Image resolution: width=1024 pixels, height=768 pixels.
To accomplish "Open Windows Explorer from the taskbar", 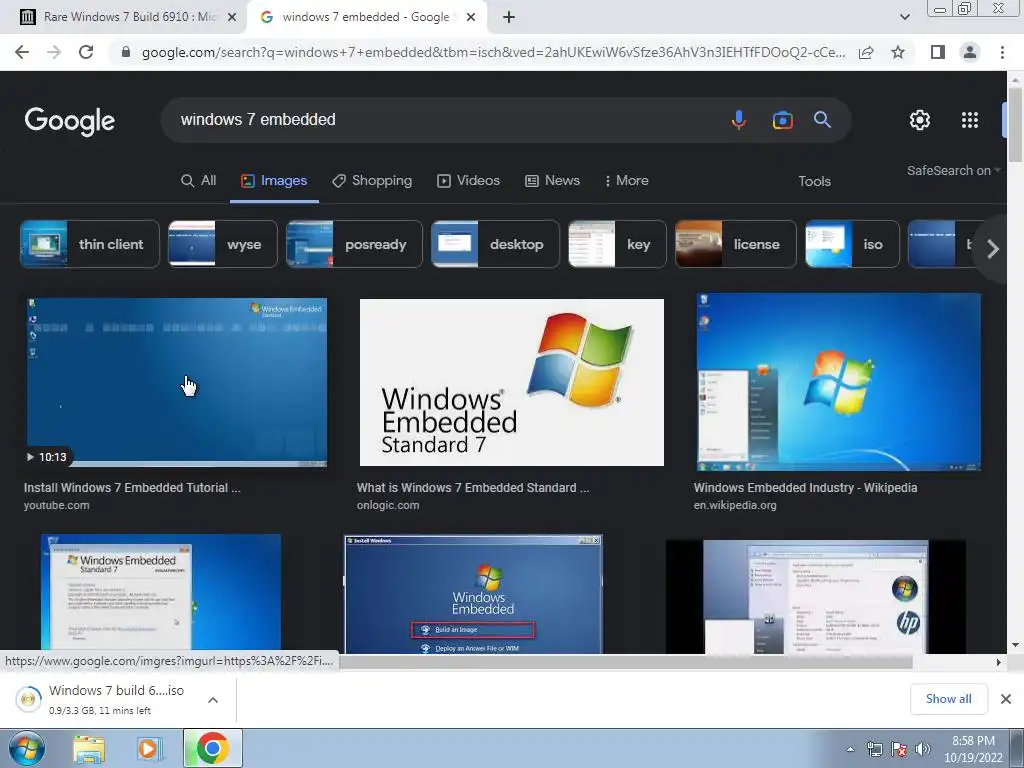I will tap(89, 748).
